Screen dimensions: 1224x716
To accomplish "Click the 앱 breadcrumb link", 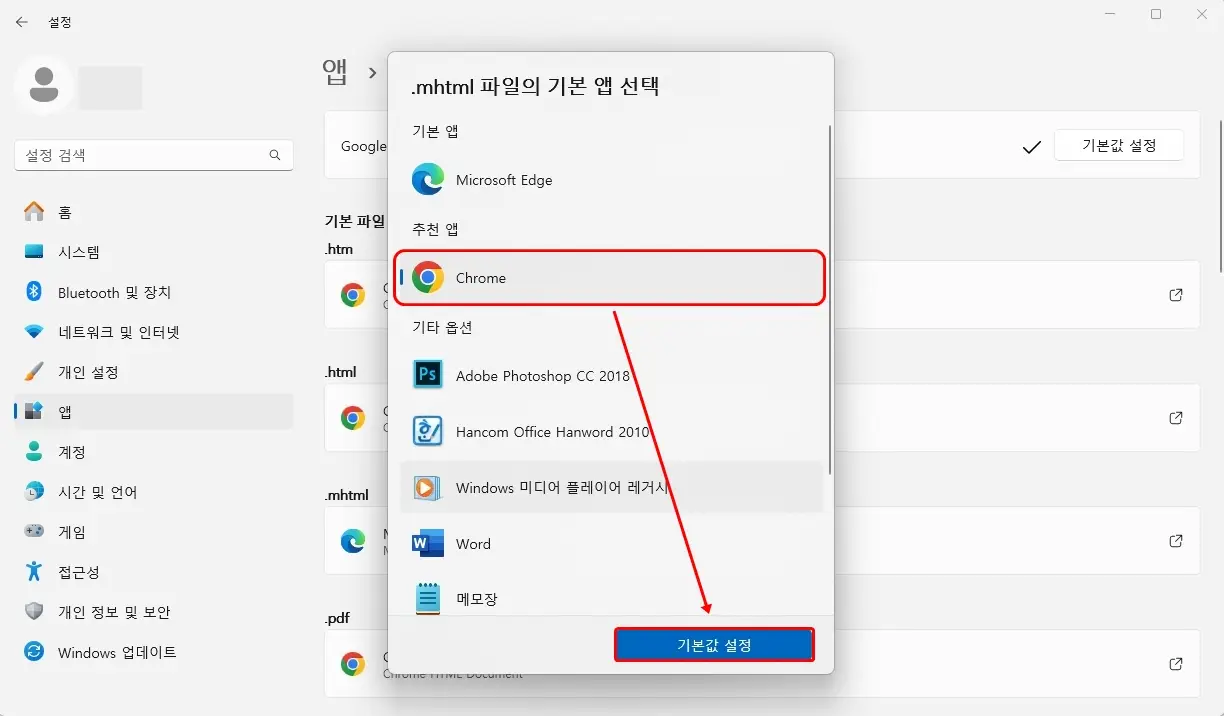I will [335, 72].
